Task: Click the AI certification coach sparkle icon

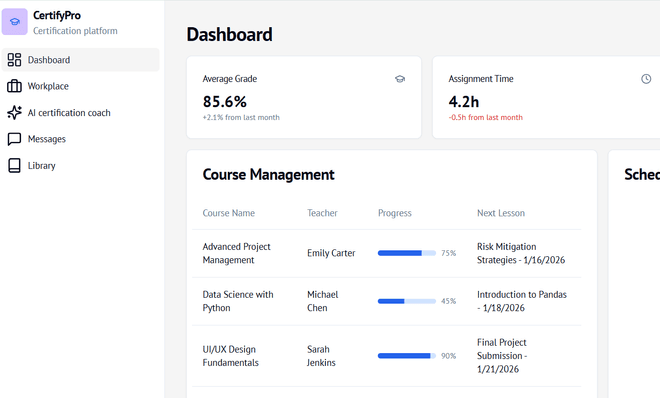Action: pos(14,113)
